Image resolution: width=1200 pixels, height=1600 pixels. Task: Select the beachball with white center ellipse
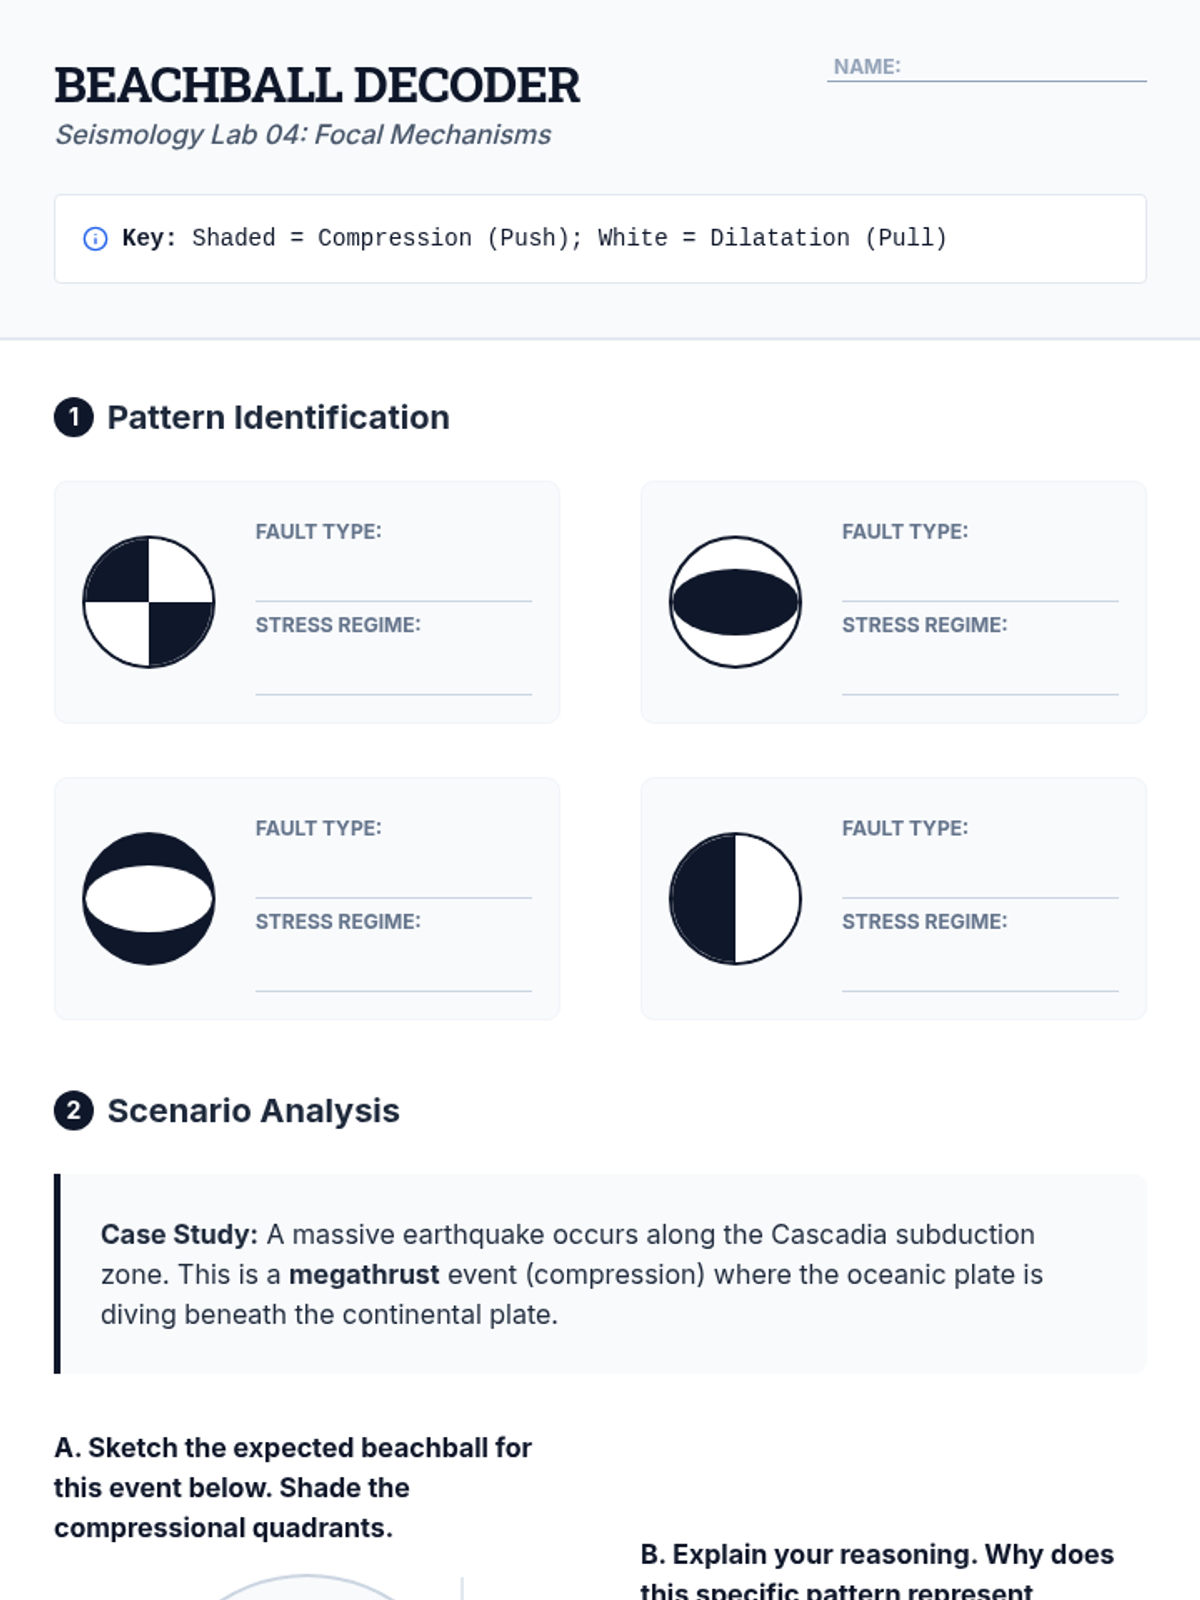coord(149,898)
